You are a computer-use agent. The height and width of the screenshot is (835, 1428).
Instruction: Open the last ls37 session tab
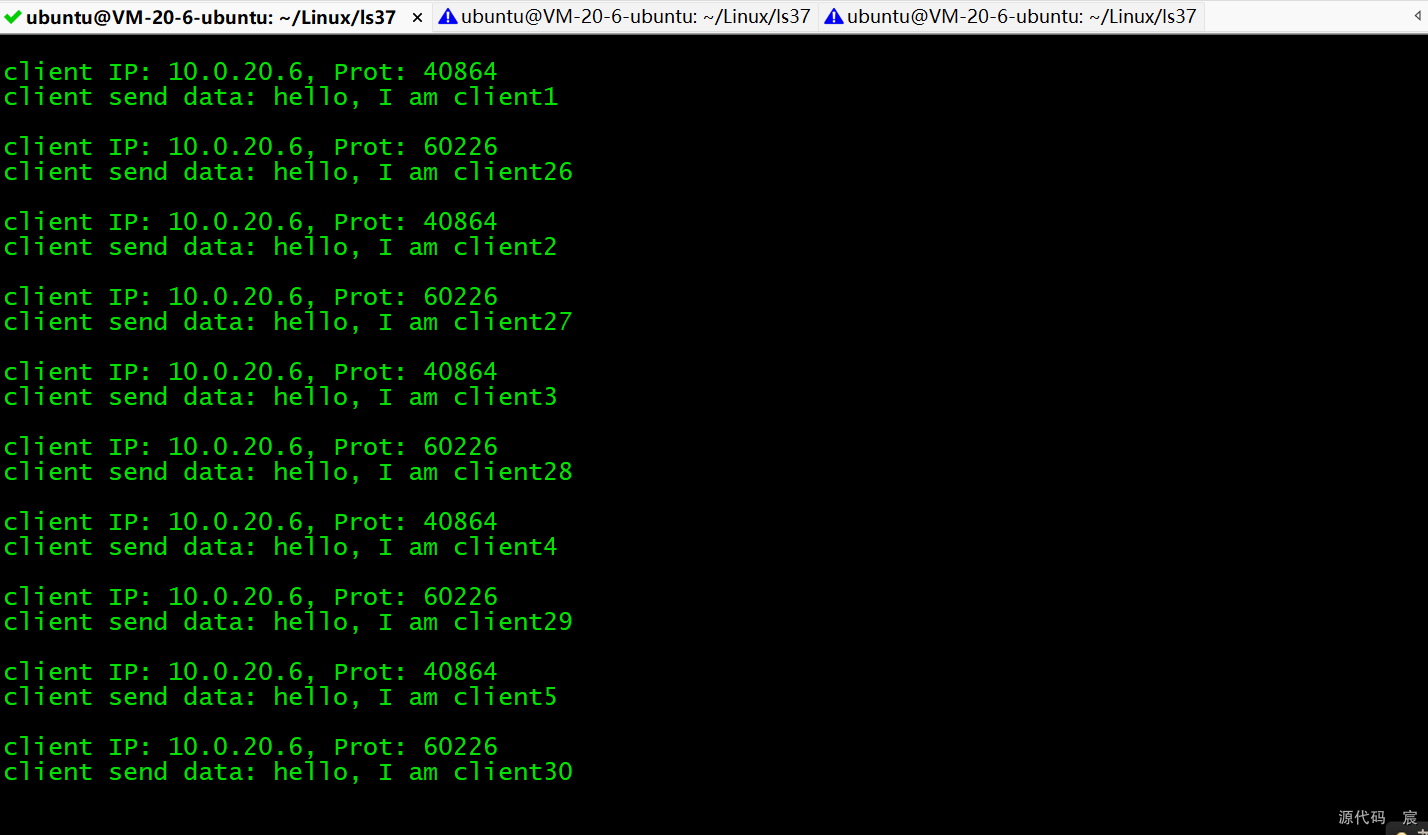(1011, 17)
